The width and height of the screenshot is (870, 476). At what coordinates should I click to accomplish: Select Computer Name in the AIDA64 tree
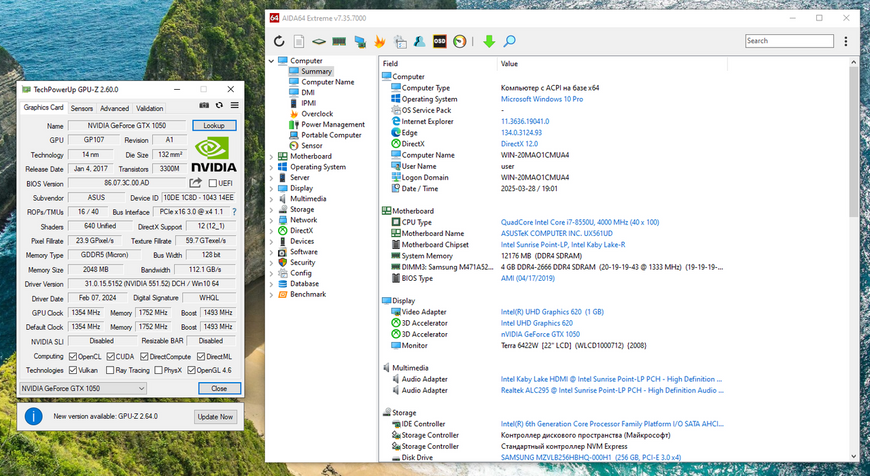327,82
